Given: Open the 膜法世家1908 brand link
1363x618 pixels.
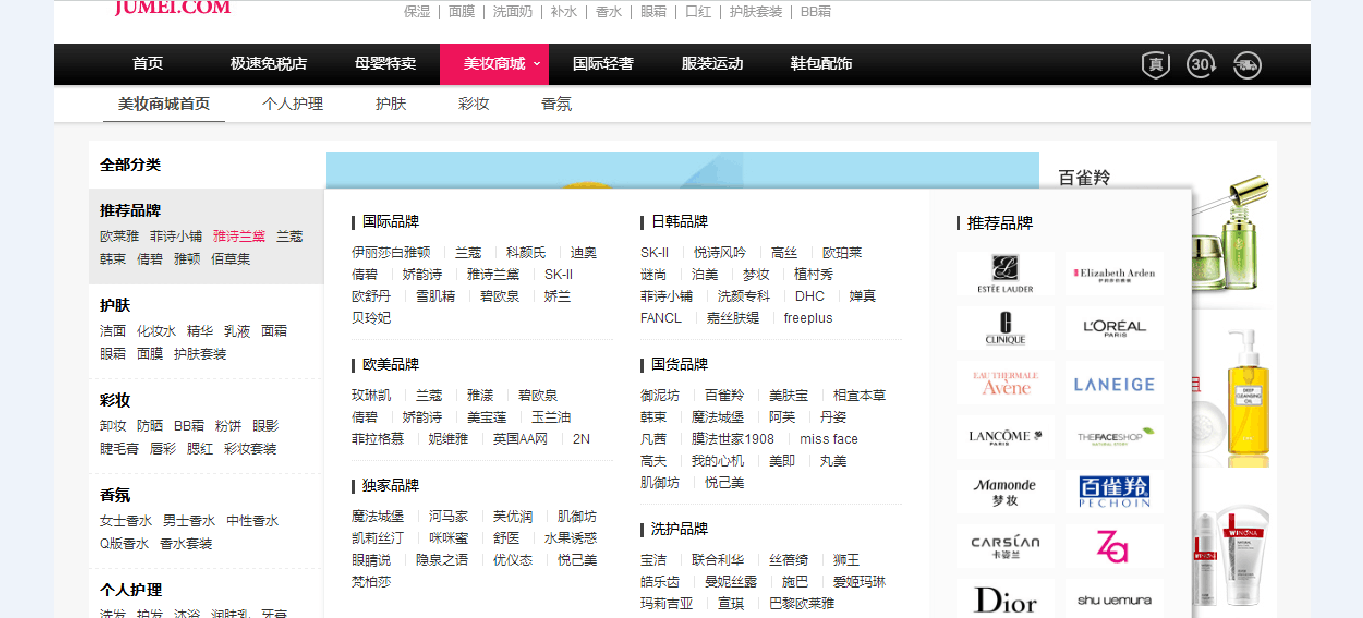Looking at the screenshot, I should [733, 439].
